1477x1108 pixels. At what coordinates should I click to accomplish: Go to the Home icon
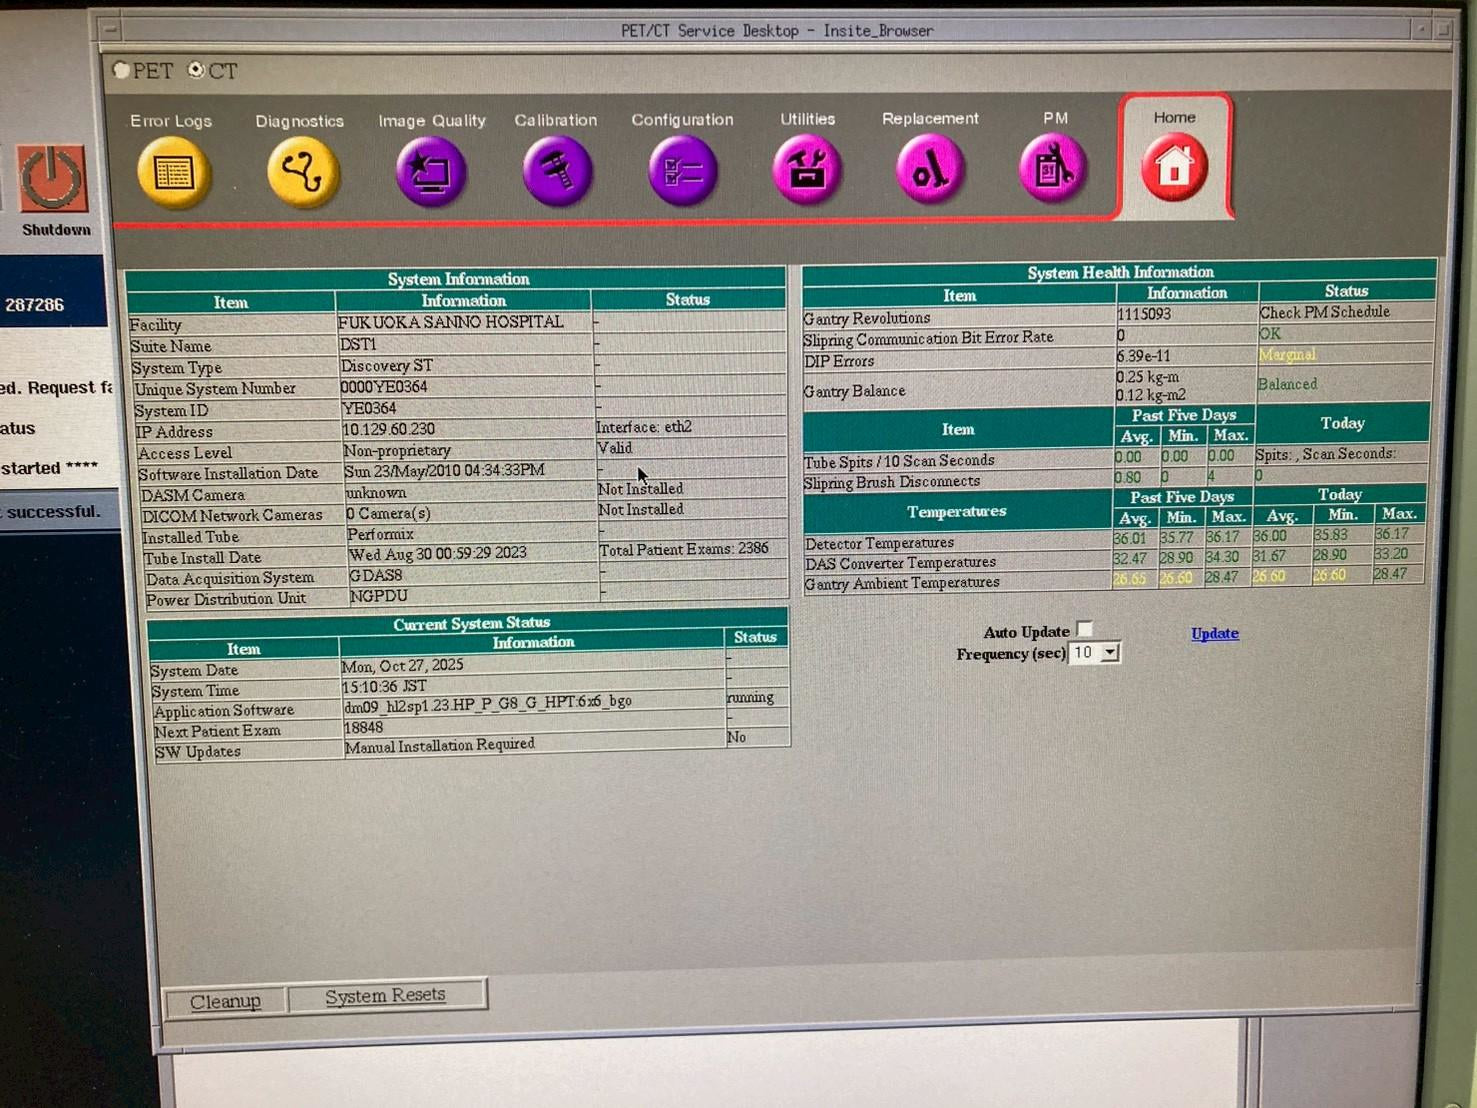pos(1174,167)
